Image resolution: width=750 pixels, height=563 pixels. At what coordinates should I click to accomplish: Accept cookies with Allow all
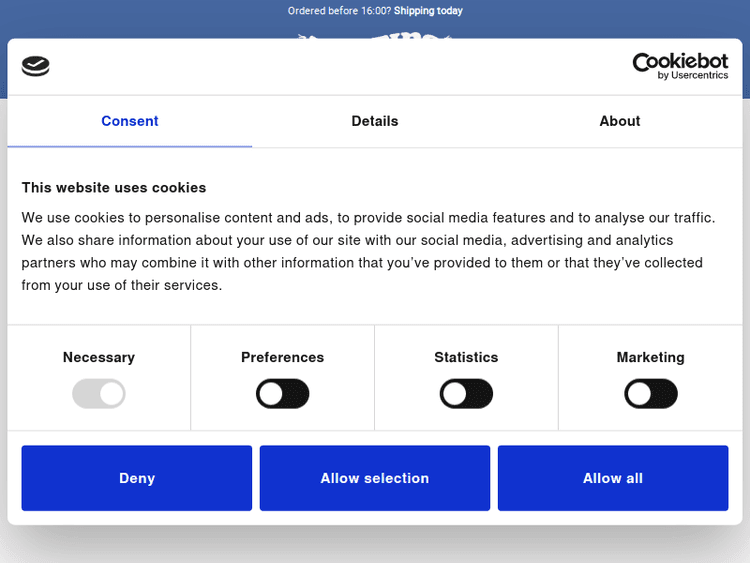point(613,478)
